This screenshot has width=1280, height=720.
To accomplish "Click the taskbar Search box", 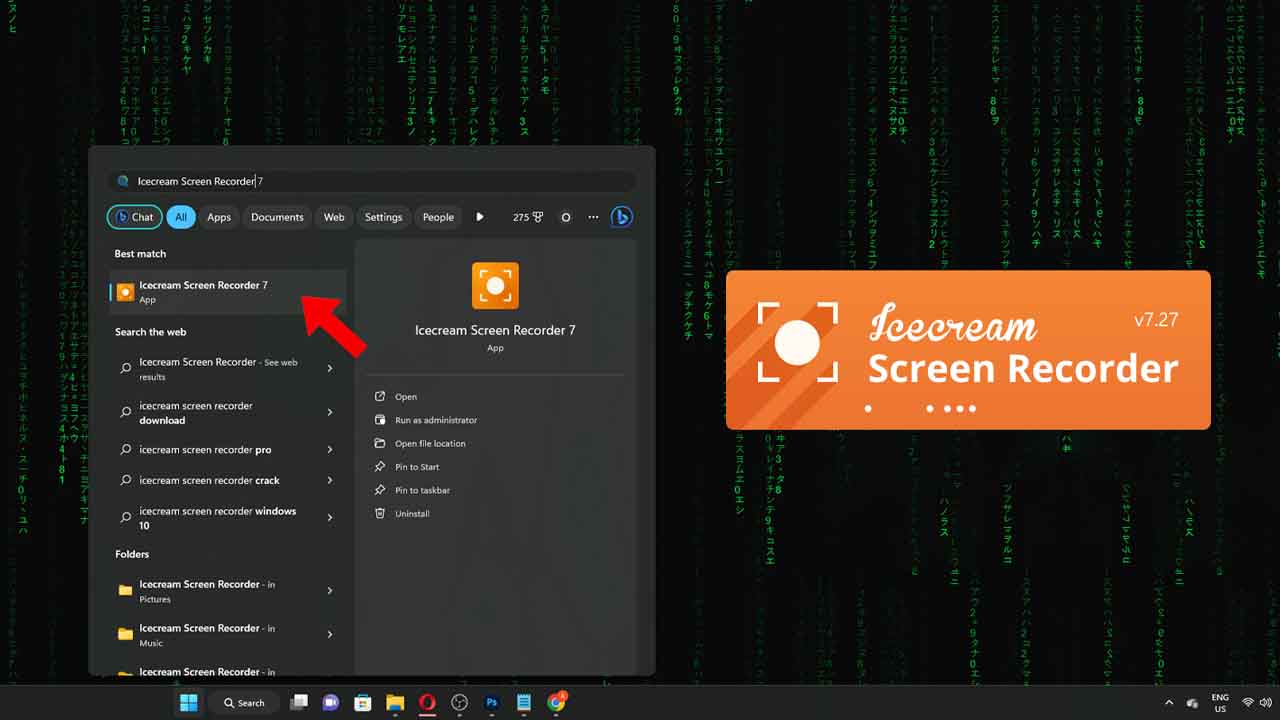I will [x=244, y=703].
